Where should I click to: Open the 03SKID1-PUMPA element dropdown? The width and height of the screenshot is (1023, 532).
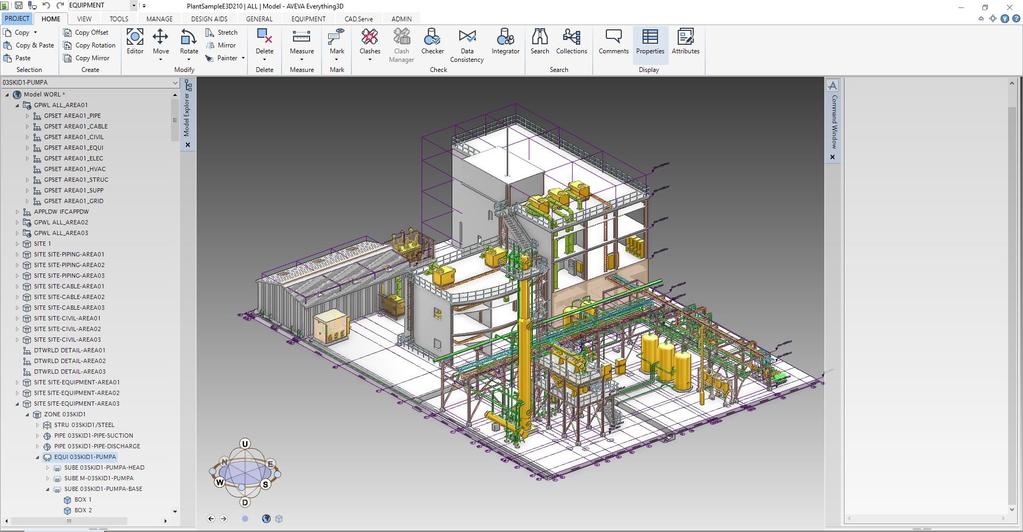(175, 83)
